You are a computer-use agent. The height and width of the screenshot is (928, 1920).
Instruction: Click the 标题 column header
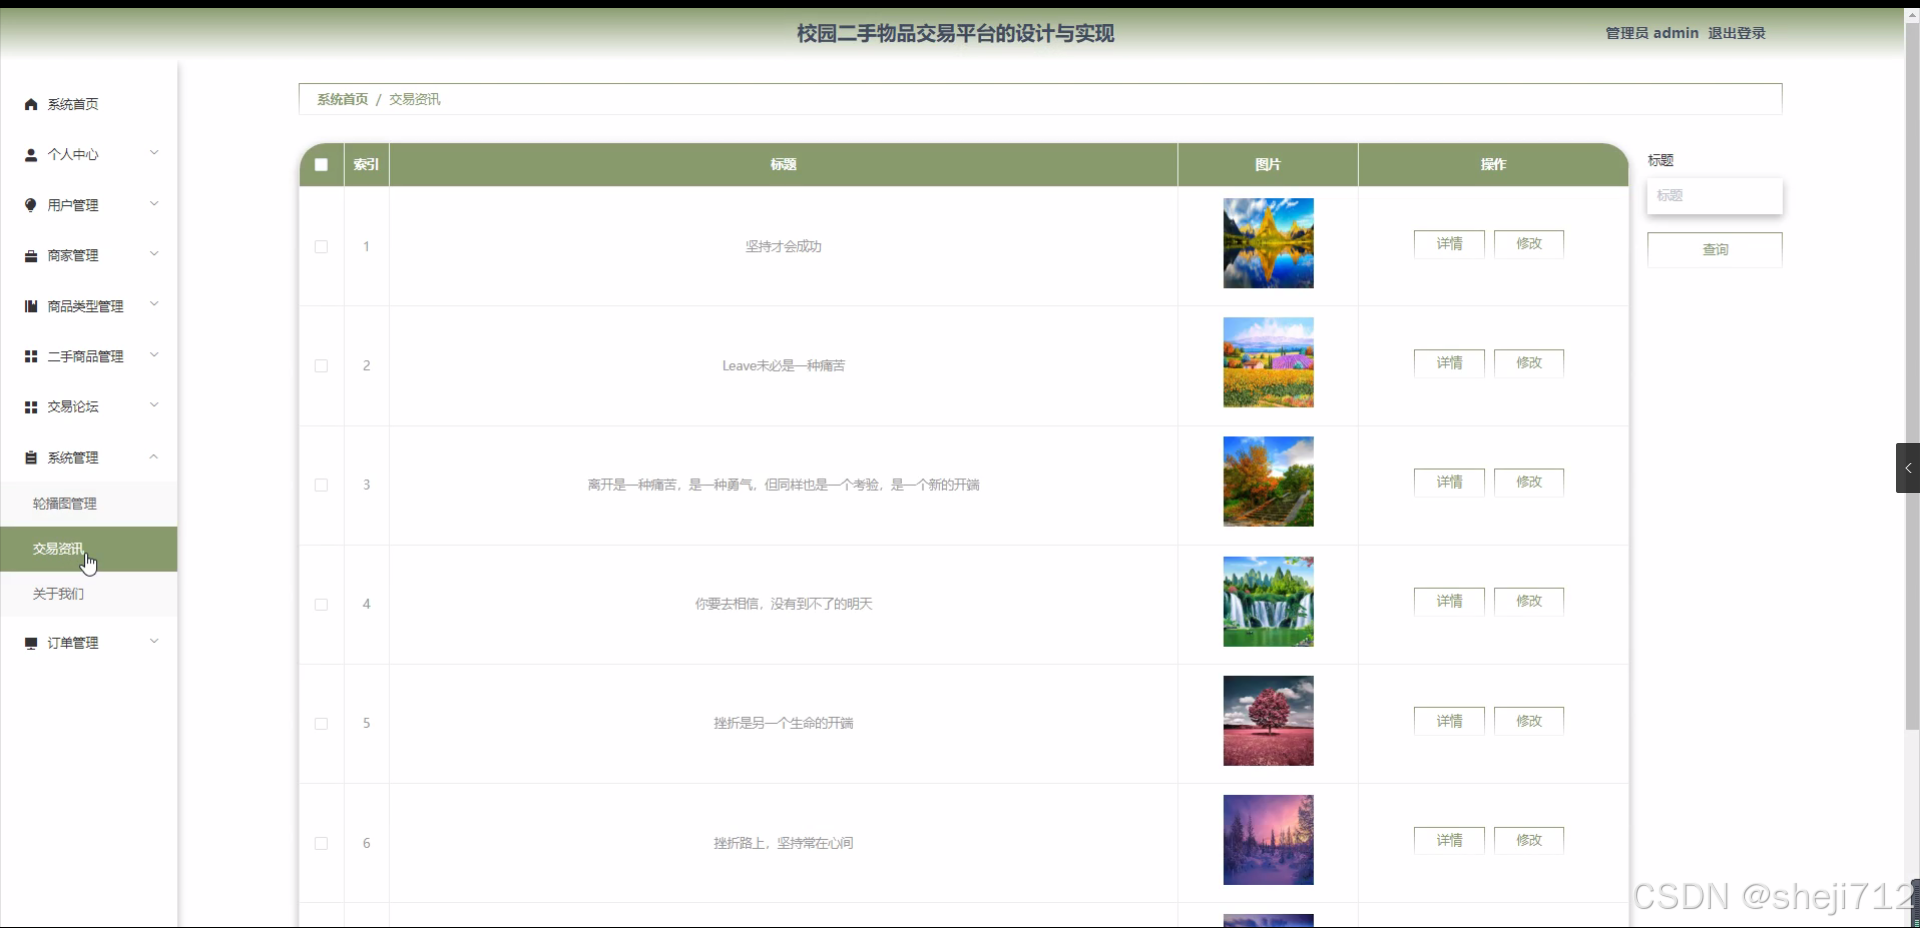783,165
